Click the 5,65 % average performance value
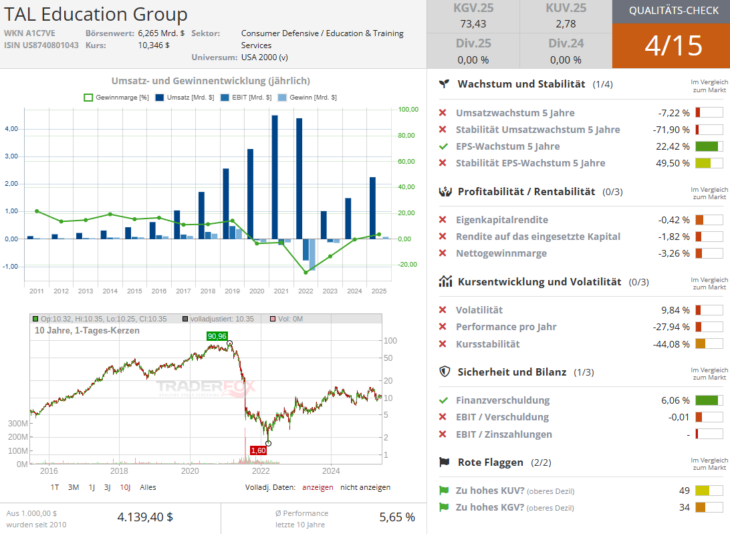Screen dimensions: 730x534 tap(397, 517)
